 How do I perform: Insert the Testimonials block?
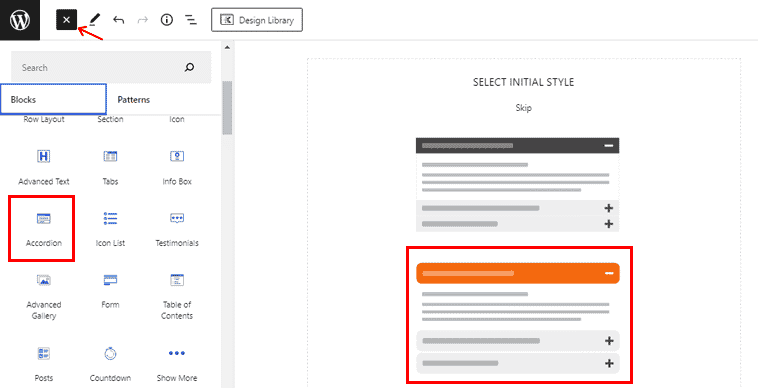177,229
